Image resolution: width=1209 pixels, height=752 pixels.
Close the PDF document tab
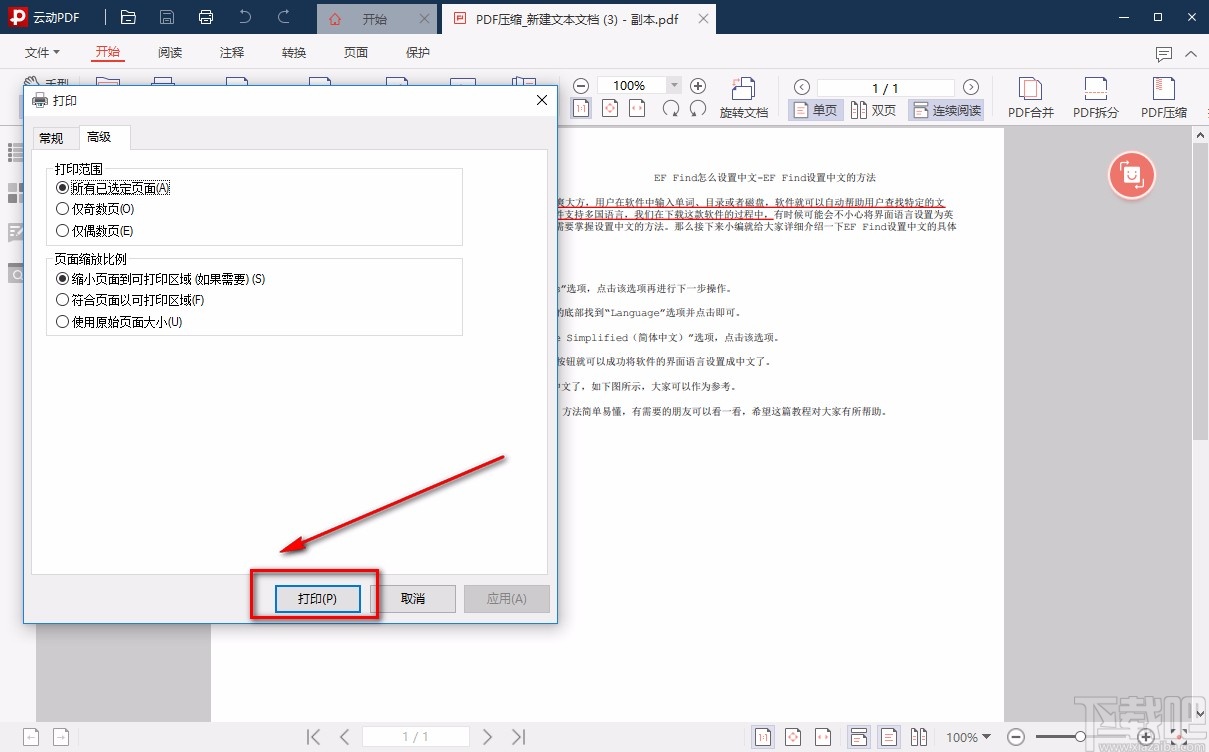[x=703, y=18]
